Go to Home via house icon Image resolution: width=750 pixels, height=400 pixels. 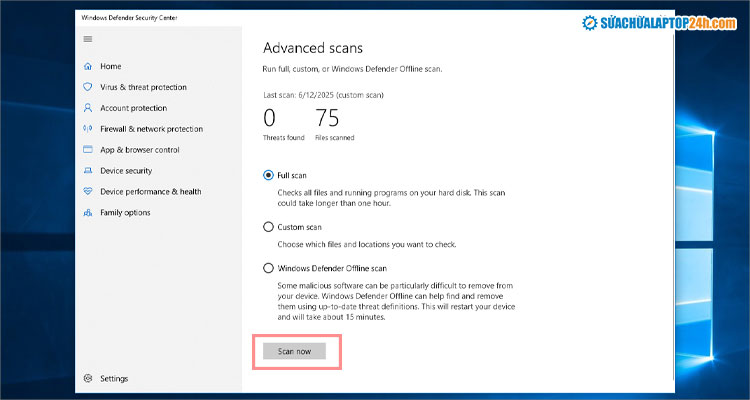point(89,66)
